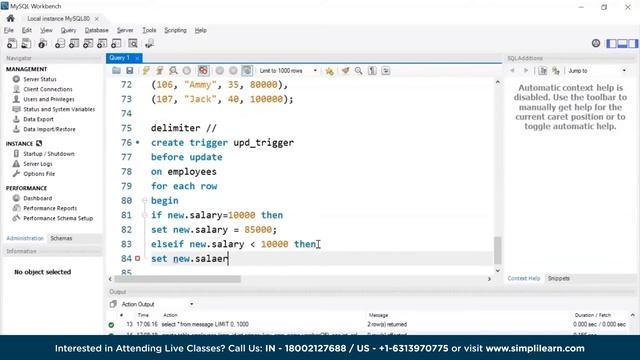Create new stored procedure icon
Image resolution: width=640 pixels, height=360 pixels.
[x=102, y=43]
